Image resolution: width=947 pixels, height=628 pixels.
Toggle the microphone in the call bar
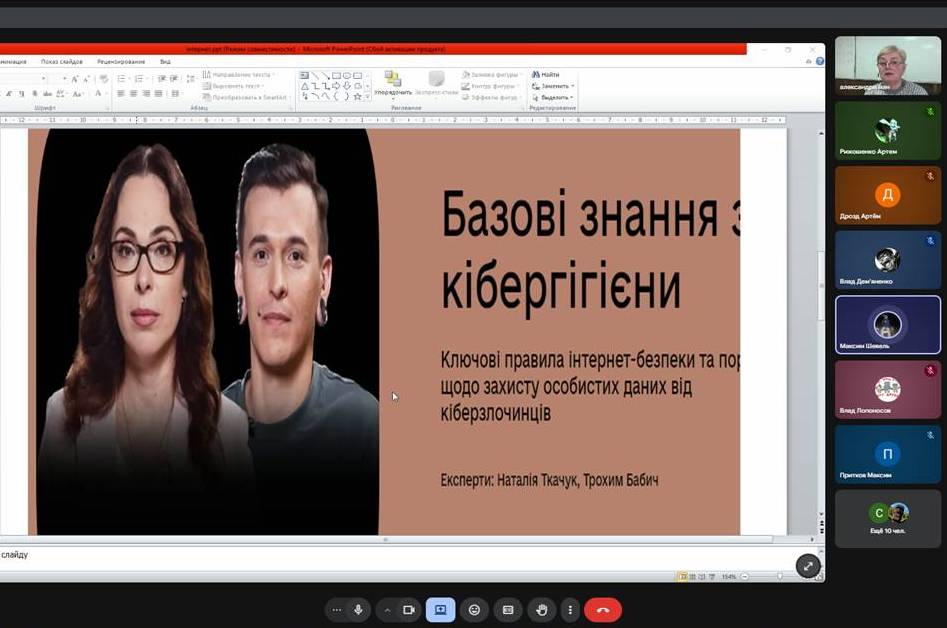tap(358, 610)
